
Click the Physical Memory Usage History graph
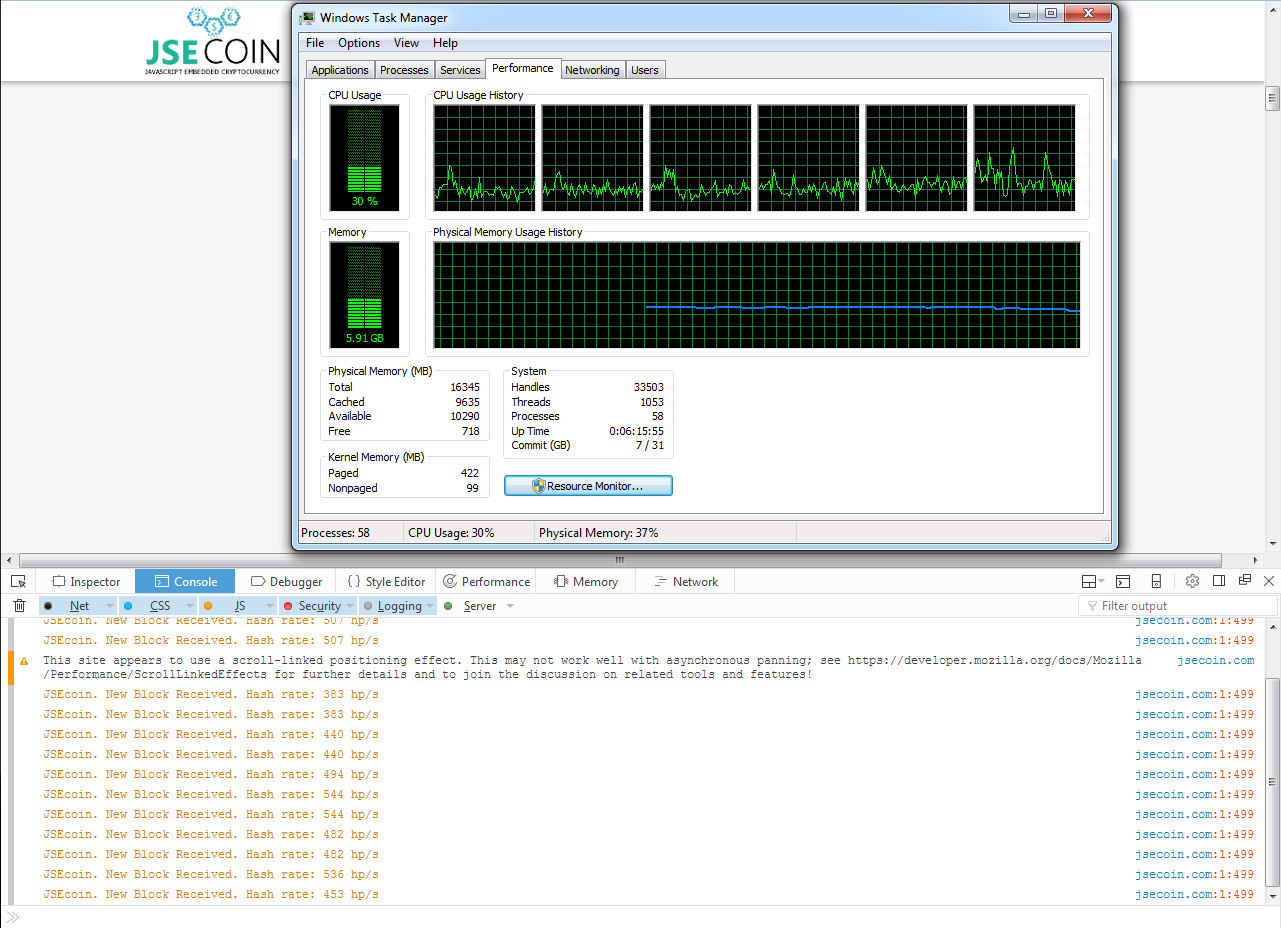point(757,295)
